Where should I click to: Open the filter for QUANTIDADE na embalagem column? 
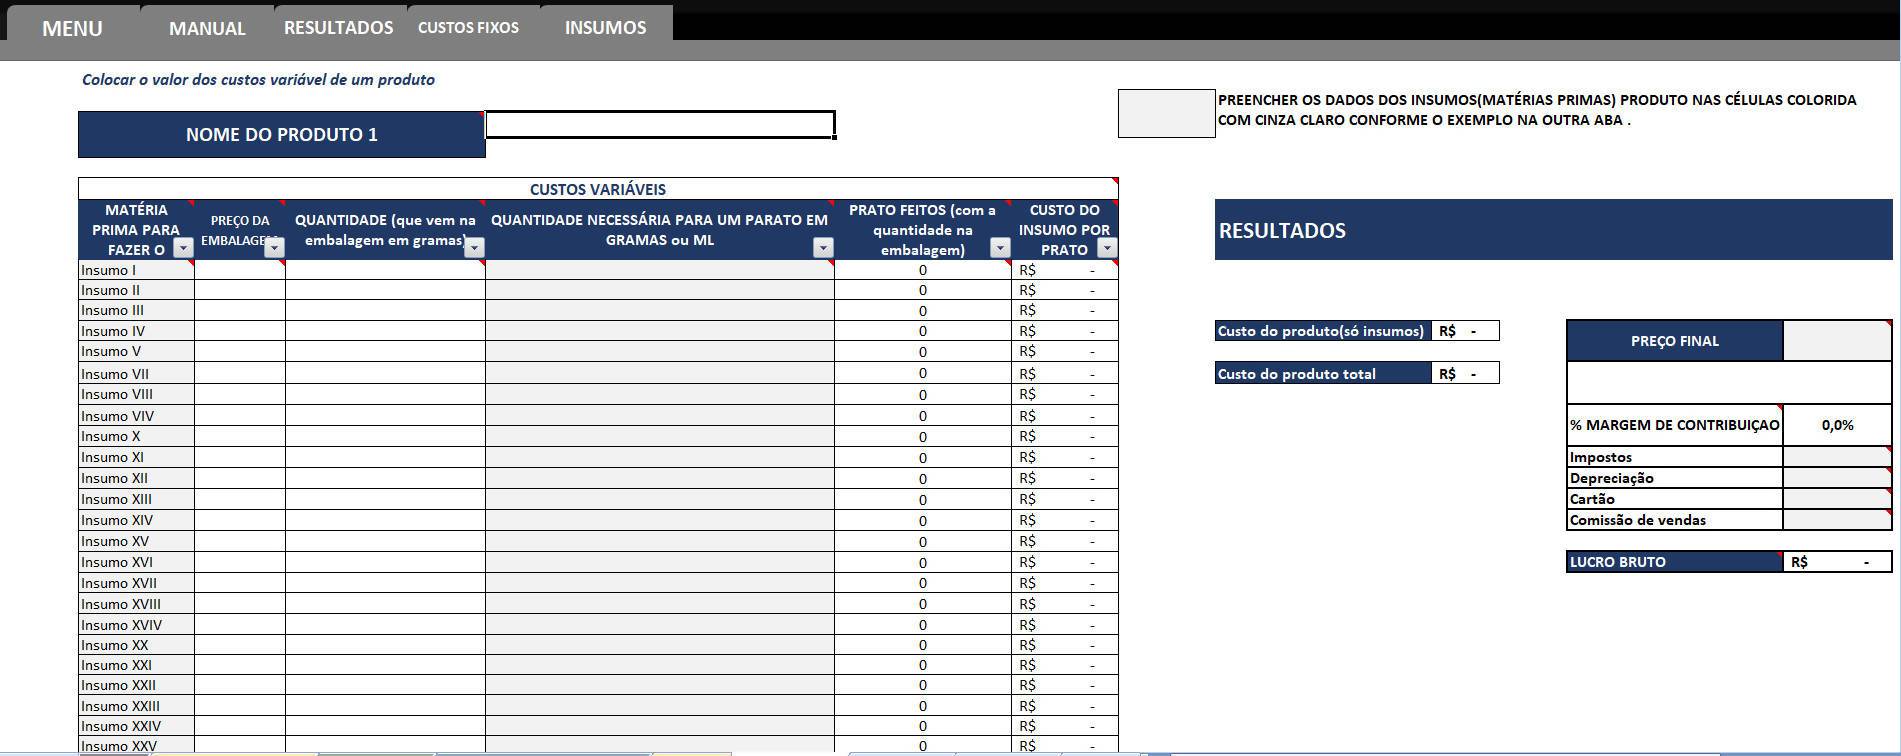[x=475, y=248]
